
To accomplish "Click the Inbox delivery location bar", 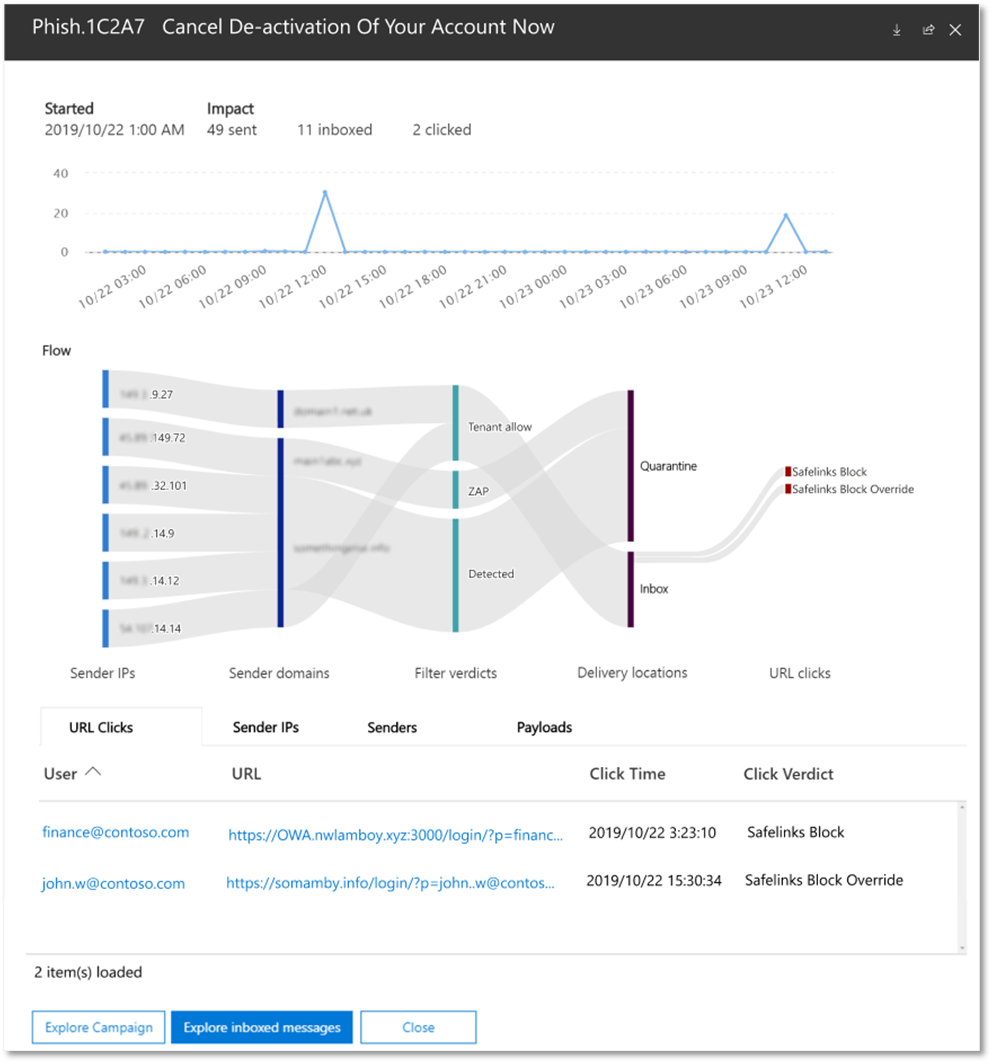I will pyautogui.click(x=630, y=589).
